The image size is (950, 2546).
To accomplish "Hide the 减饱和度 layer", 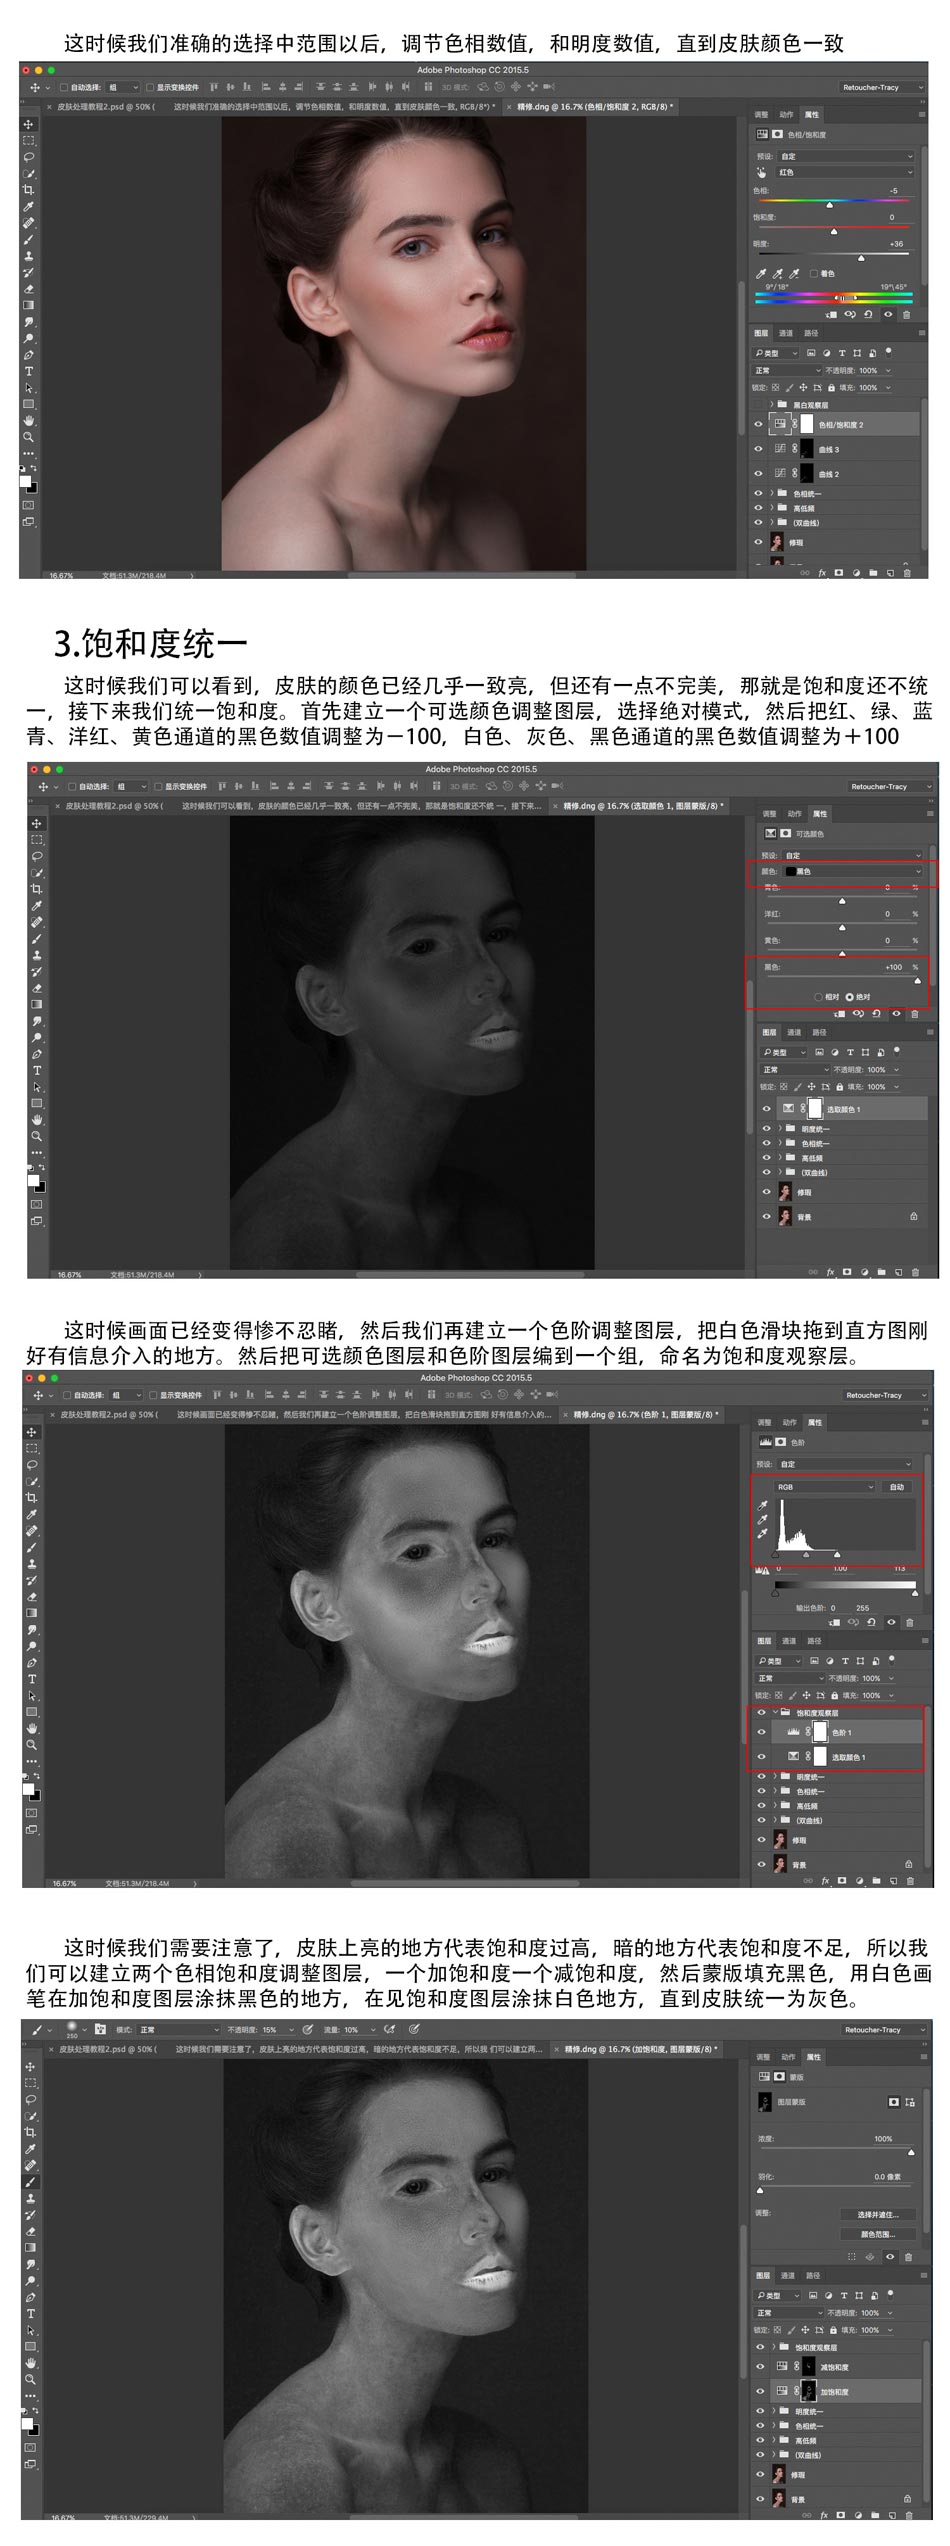I will point(760,2367).
